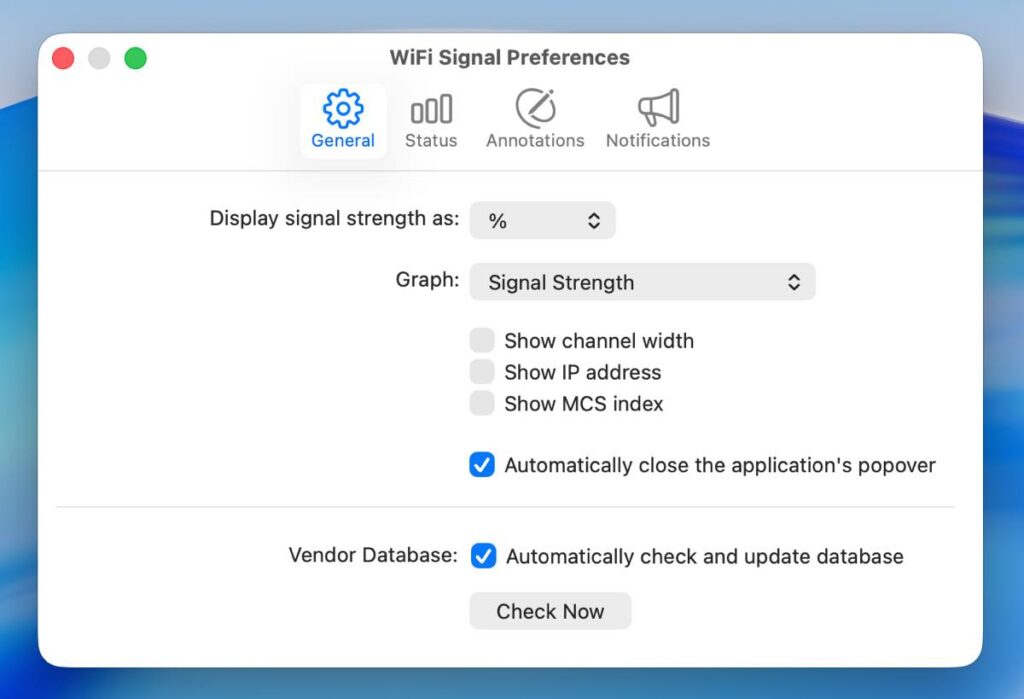The height and width of the screenshot is (699, 1024).
Task: Click the WiFi Signal Preferences title bar
Action: (510, 58)
